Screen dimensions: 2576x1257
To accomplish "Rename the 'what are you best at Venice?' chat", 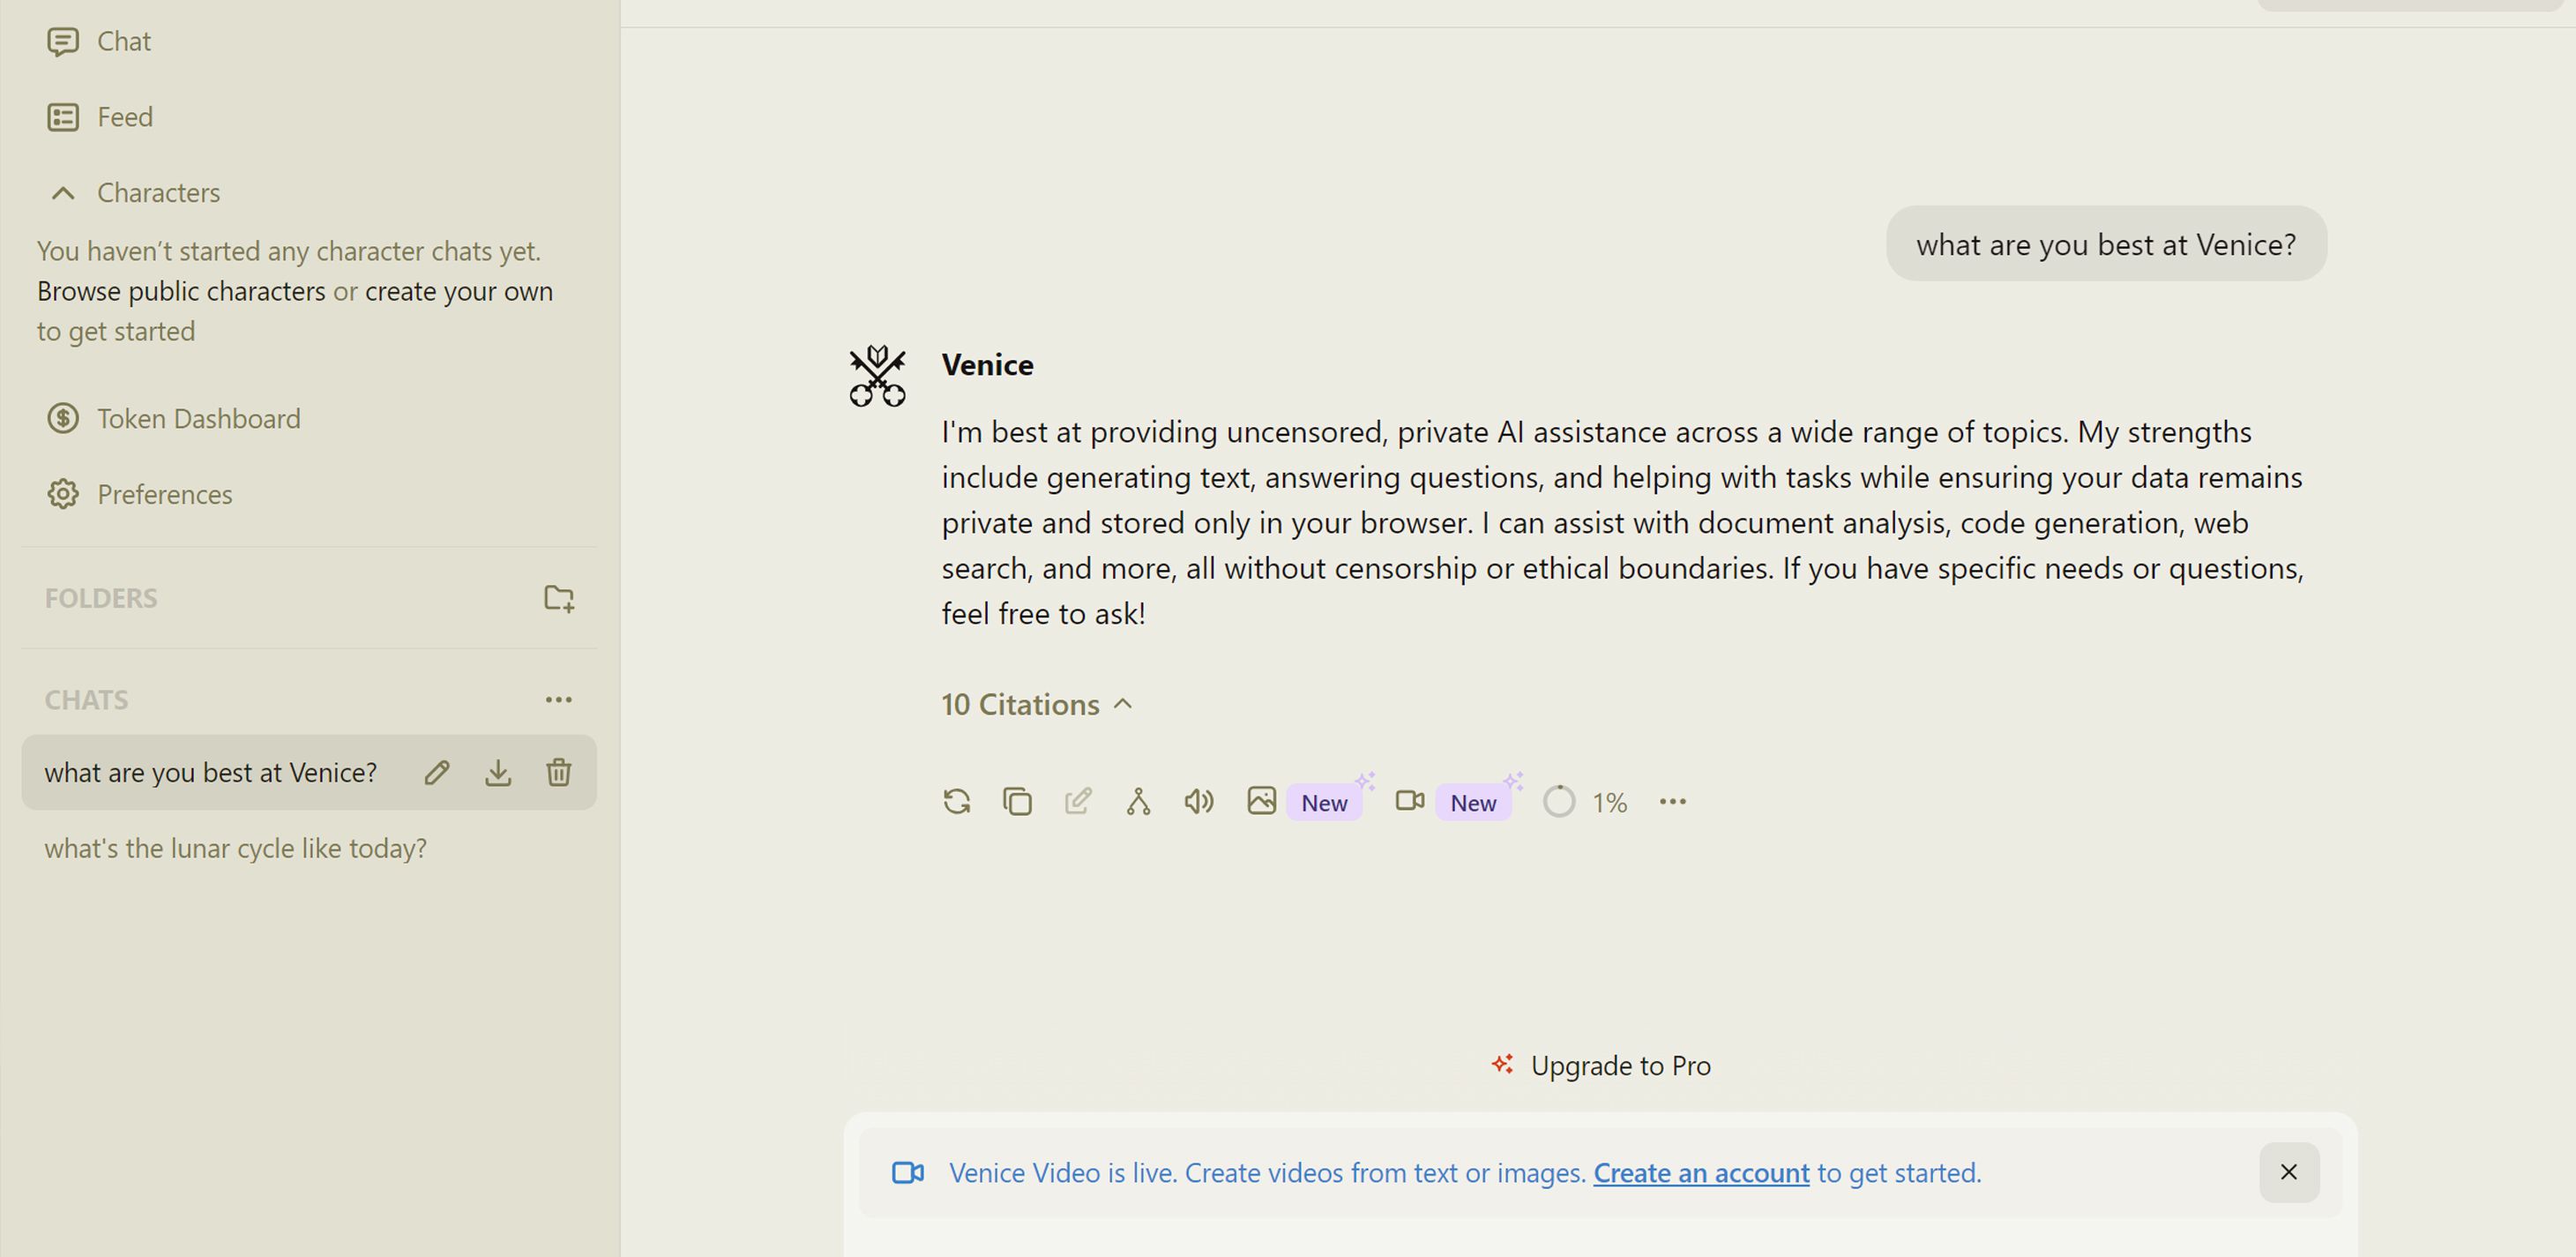I will [437, 773].
